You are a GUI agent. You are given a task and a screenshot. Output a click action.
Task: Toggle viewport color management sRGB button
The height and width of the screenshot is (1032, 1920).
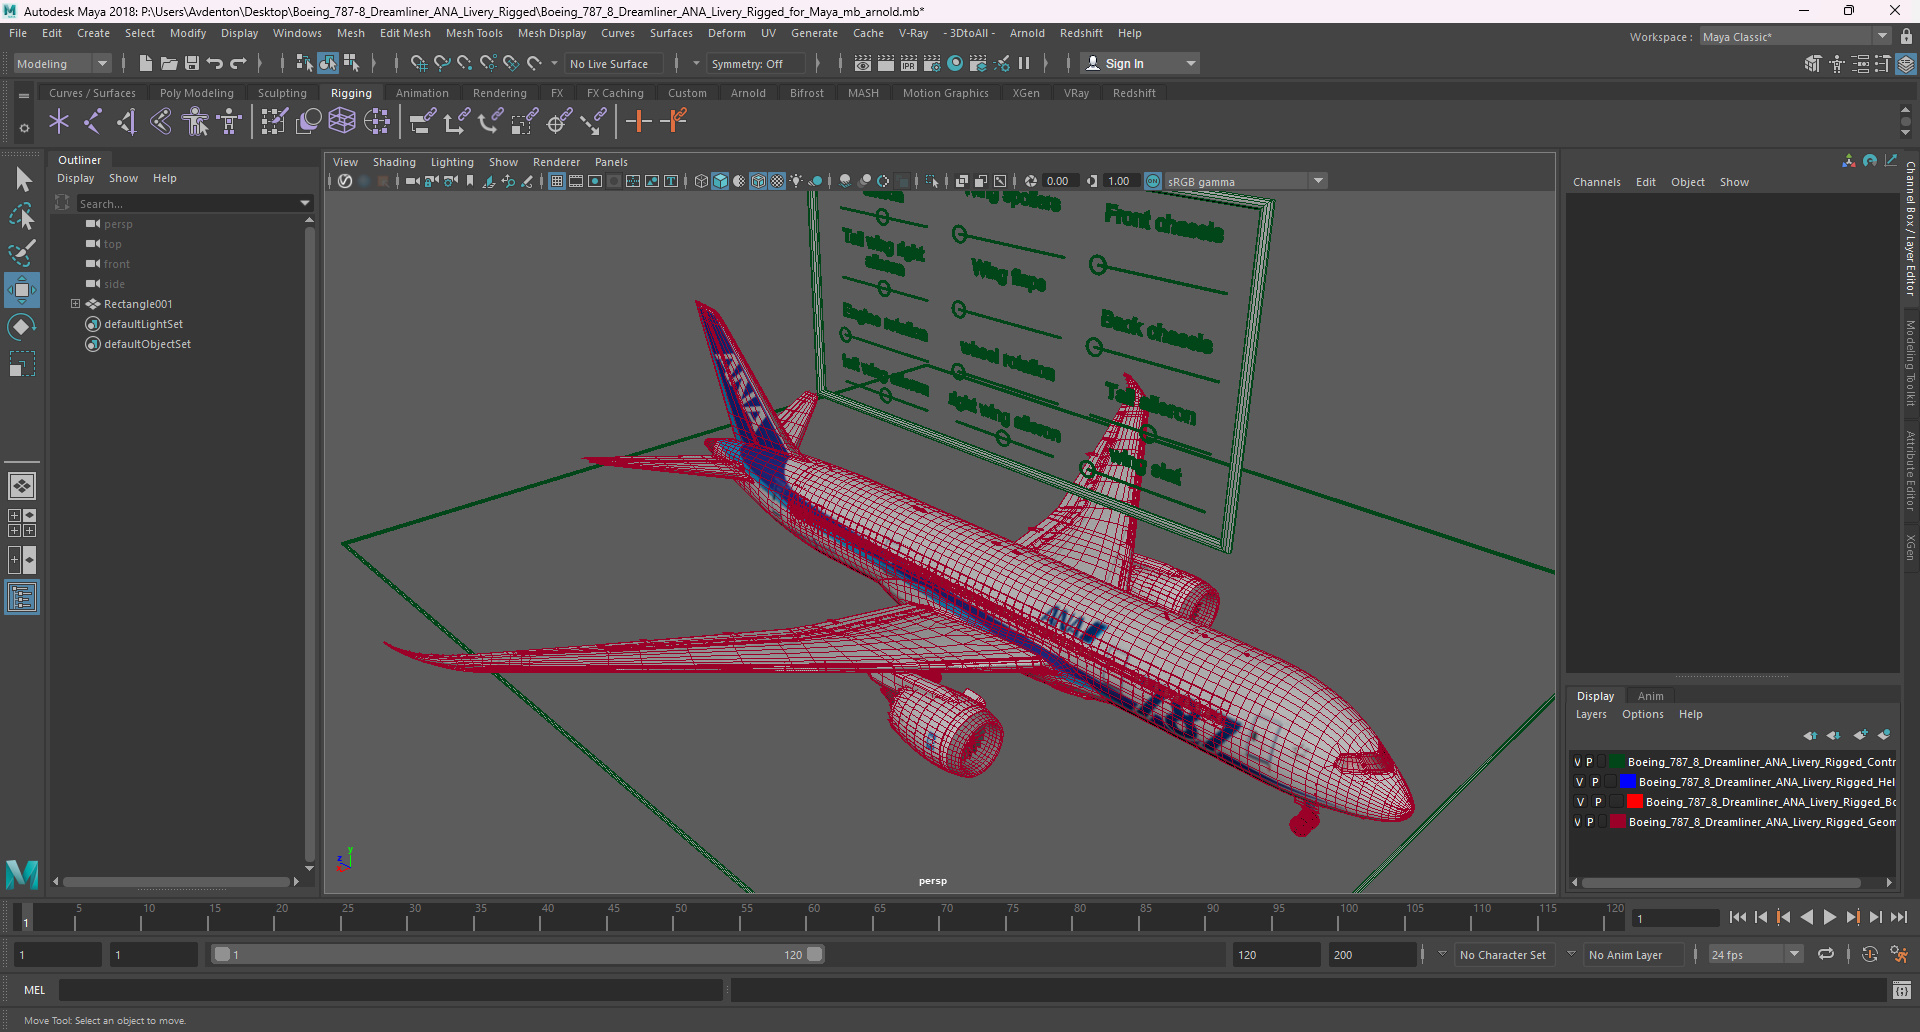[x=1153, y=181]
